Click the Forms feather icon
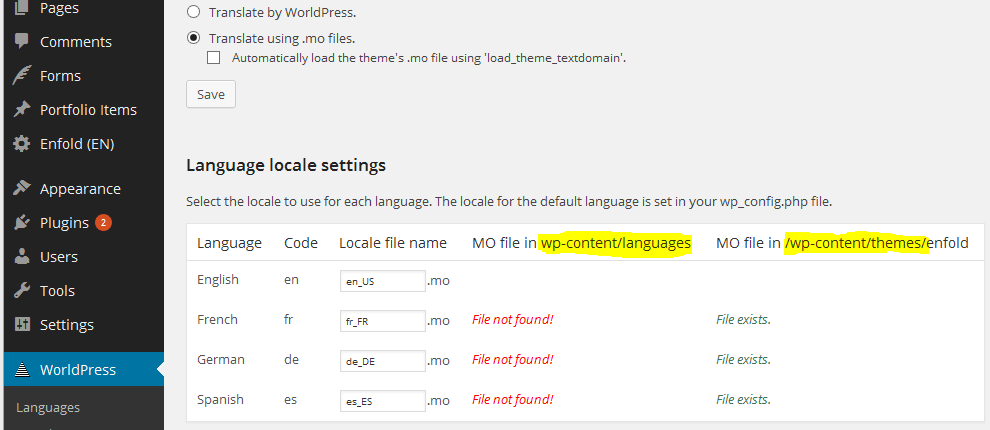990x430 pixels. (x=21, y=76)
